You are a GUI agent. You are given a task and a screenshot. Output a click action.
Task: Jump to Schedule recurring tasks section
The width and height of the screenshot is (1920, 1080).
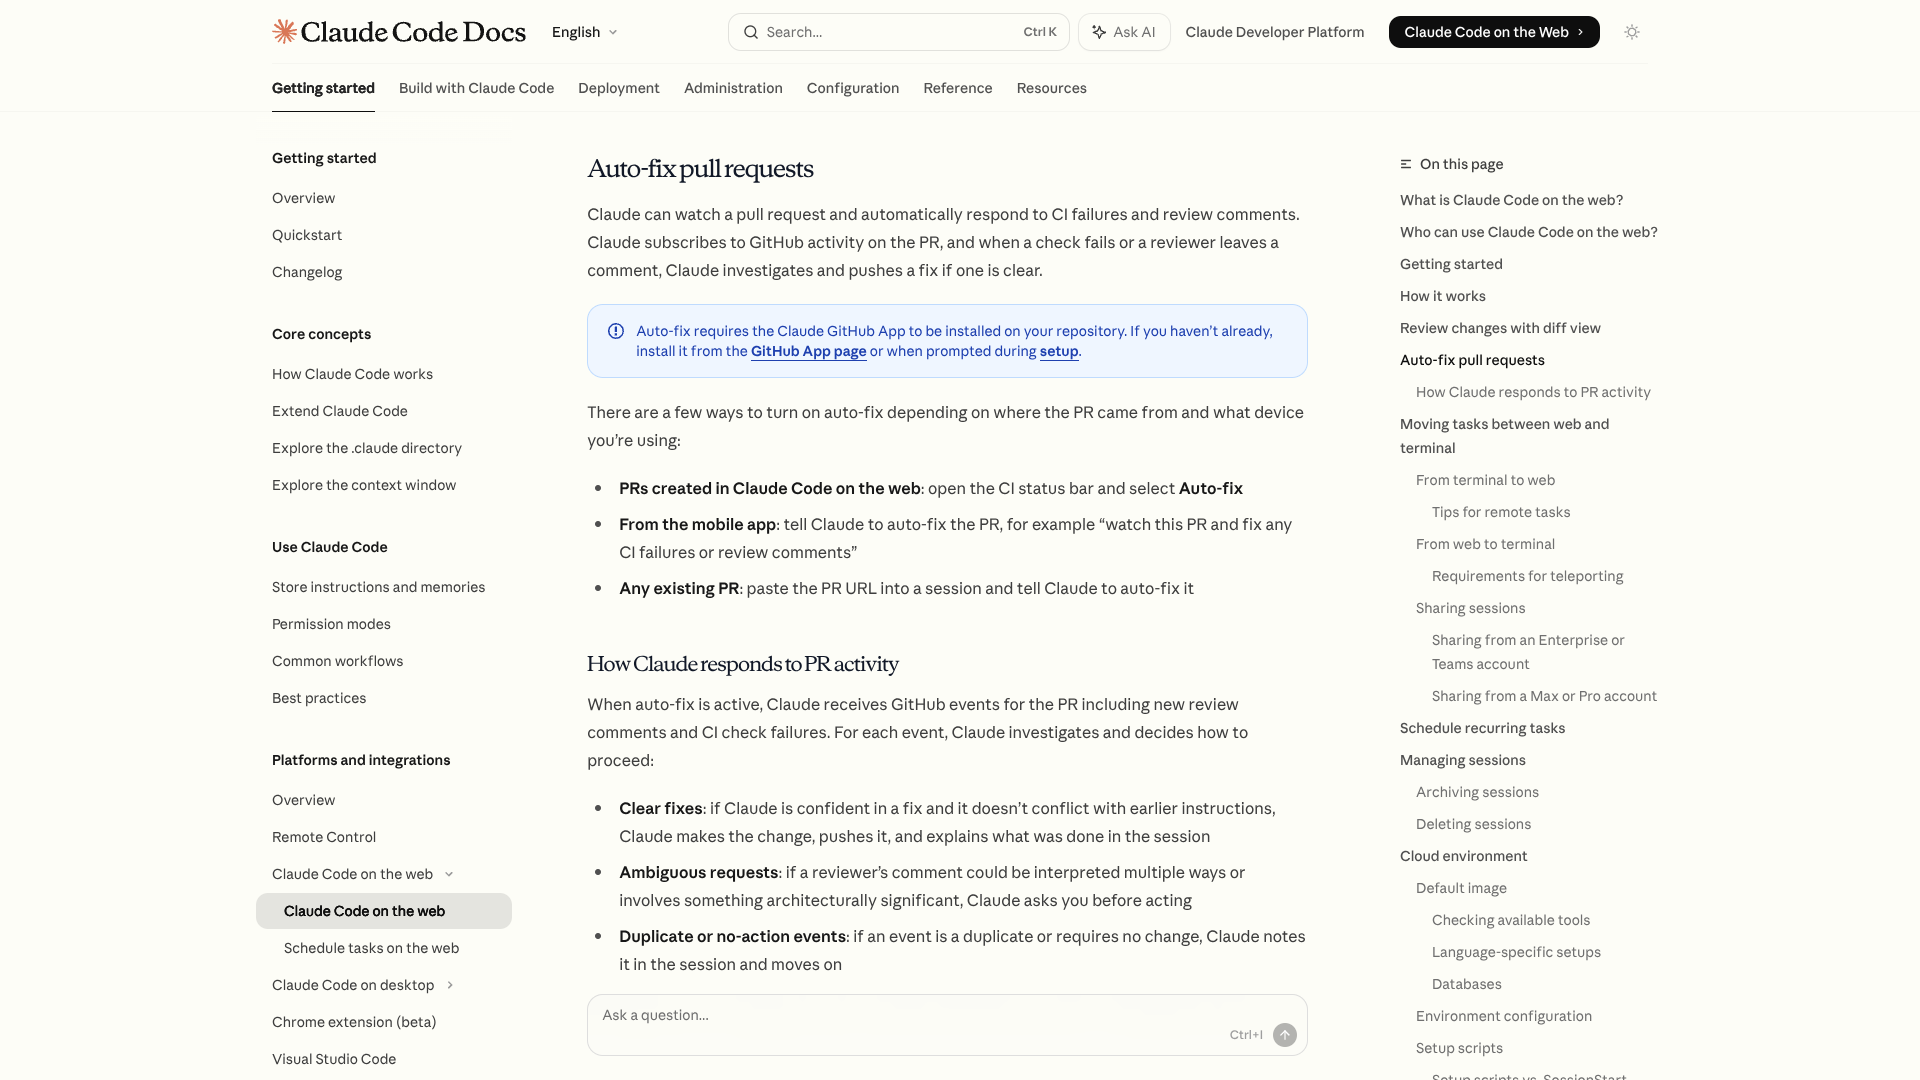coord(1482,728)
